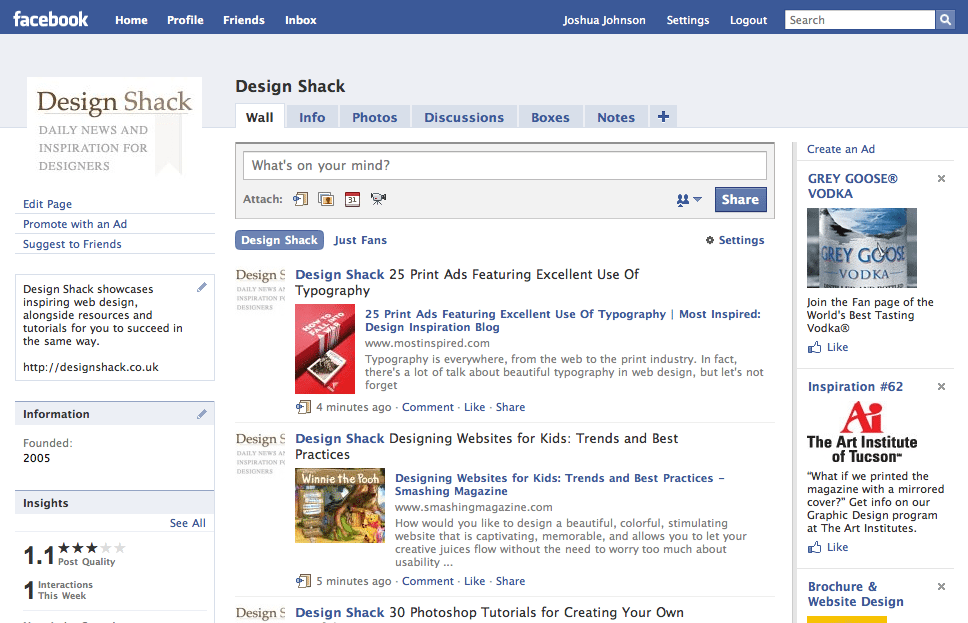The image size is (968, 623).
Task: Click Promote with an Ad link
Action: click(x=75, y=224)
